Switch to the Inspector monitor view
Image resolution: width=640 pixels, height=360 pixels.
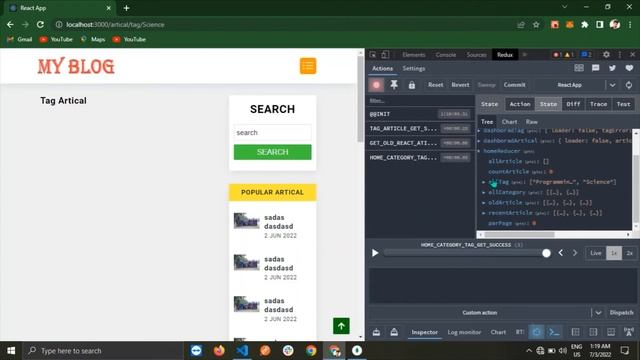[424, 332]
